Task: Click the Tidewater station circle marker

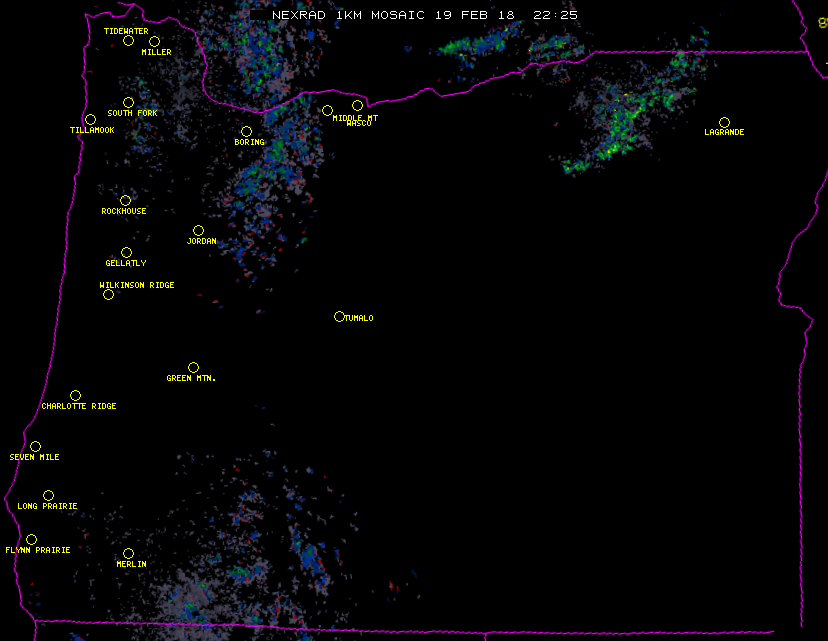Action: click(x=128, y=41)
